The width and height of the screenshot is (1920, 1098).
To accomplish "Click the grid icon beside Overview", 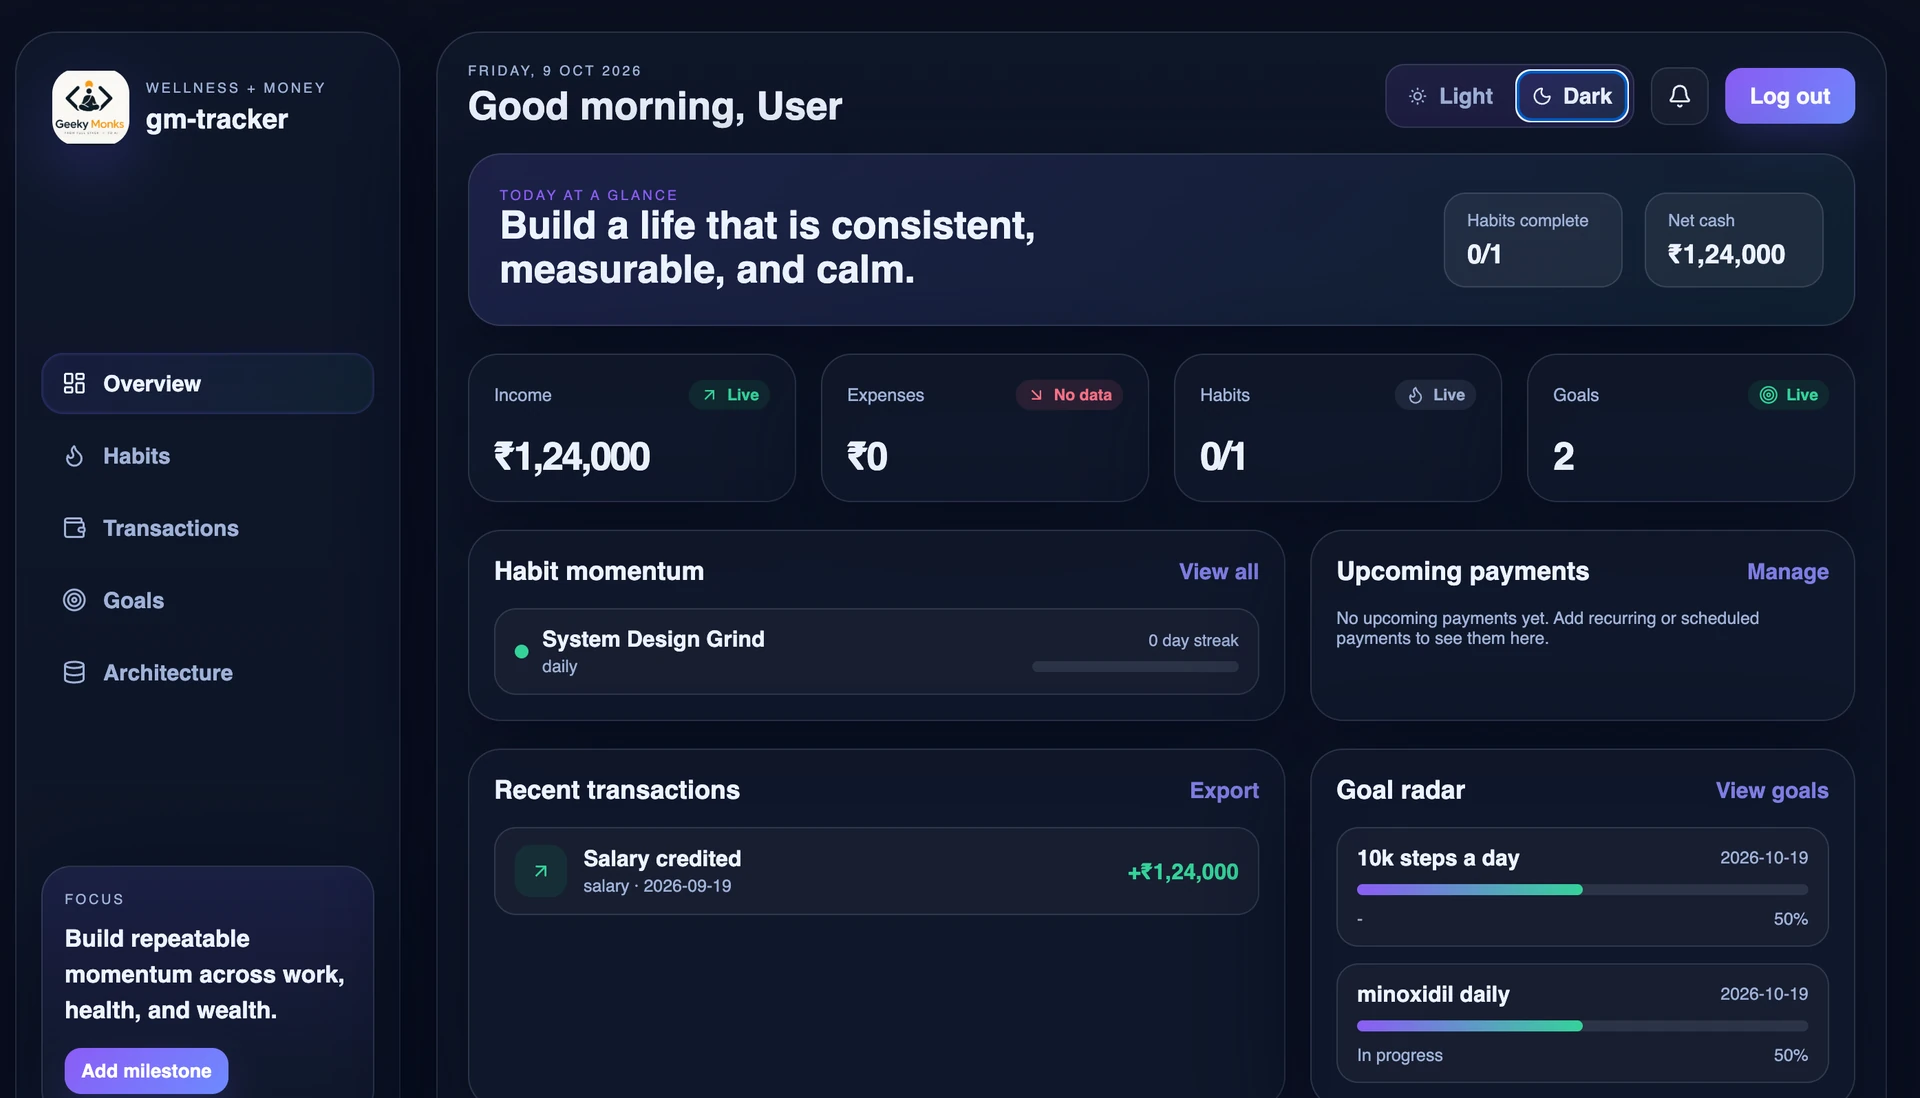I will pos(74,383).
